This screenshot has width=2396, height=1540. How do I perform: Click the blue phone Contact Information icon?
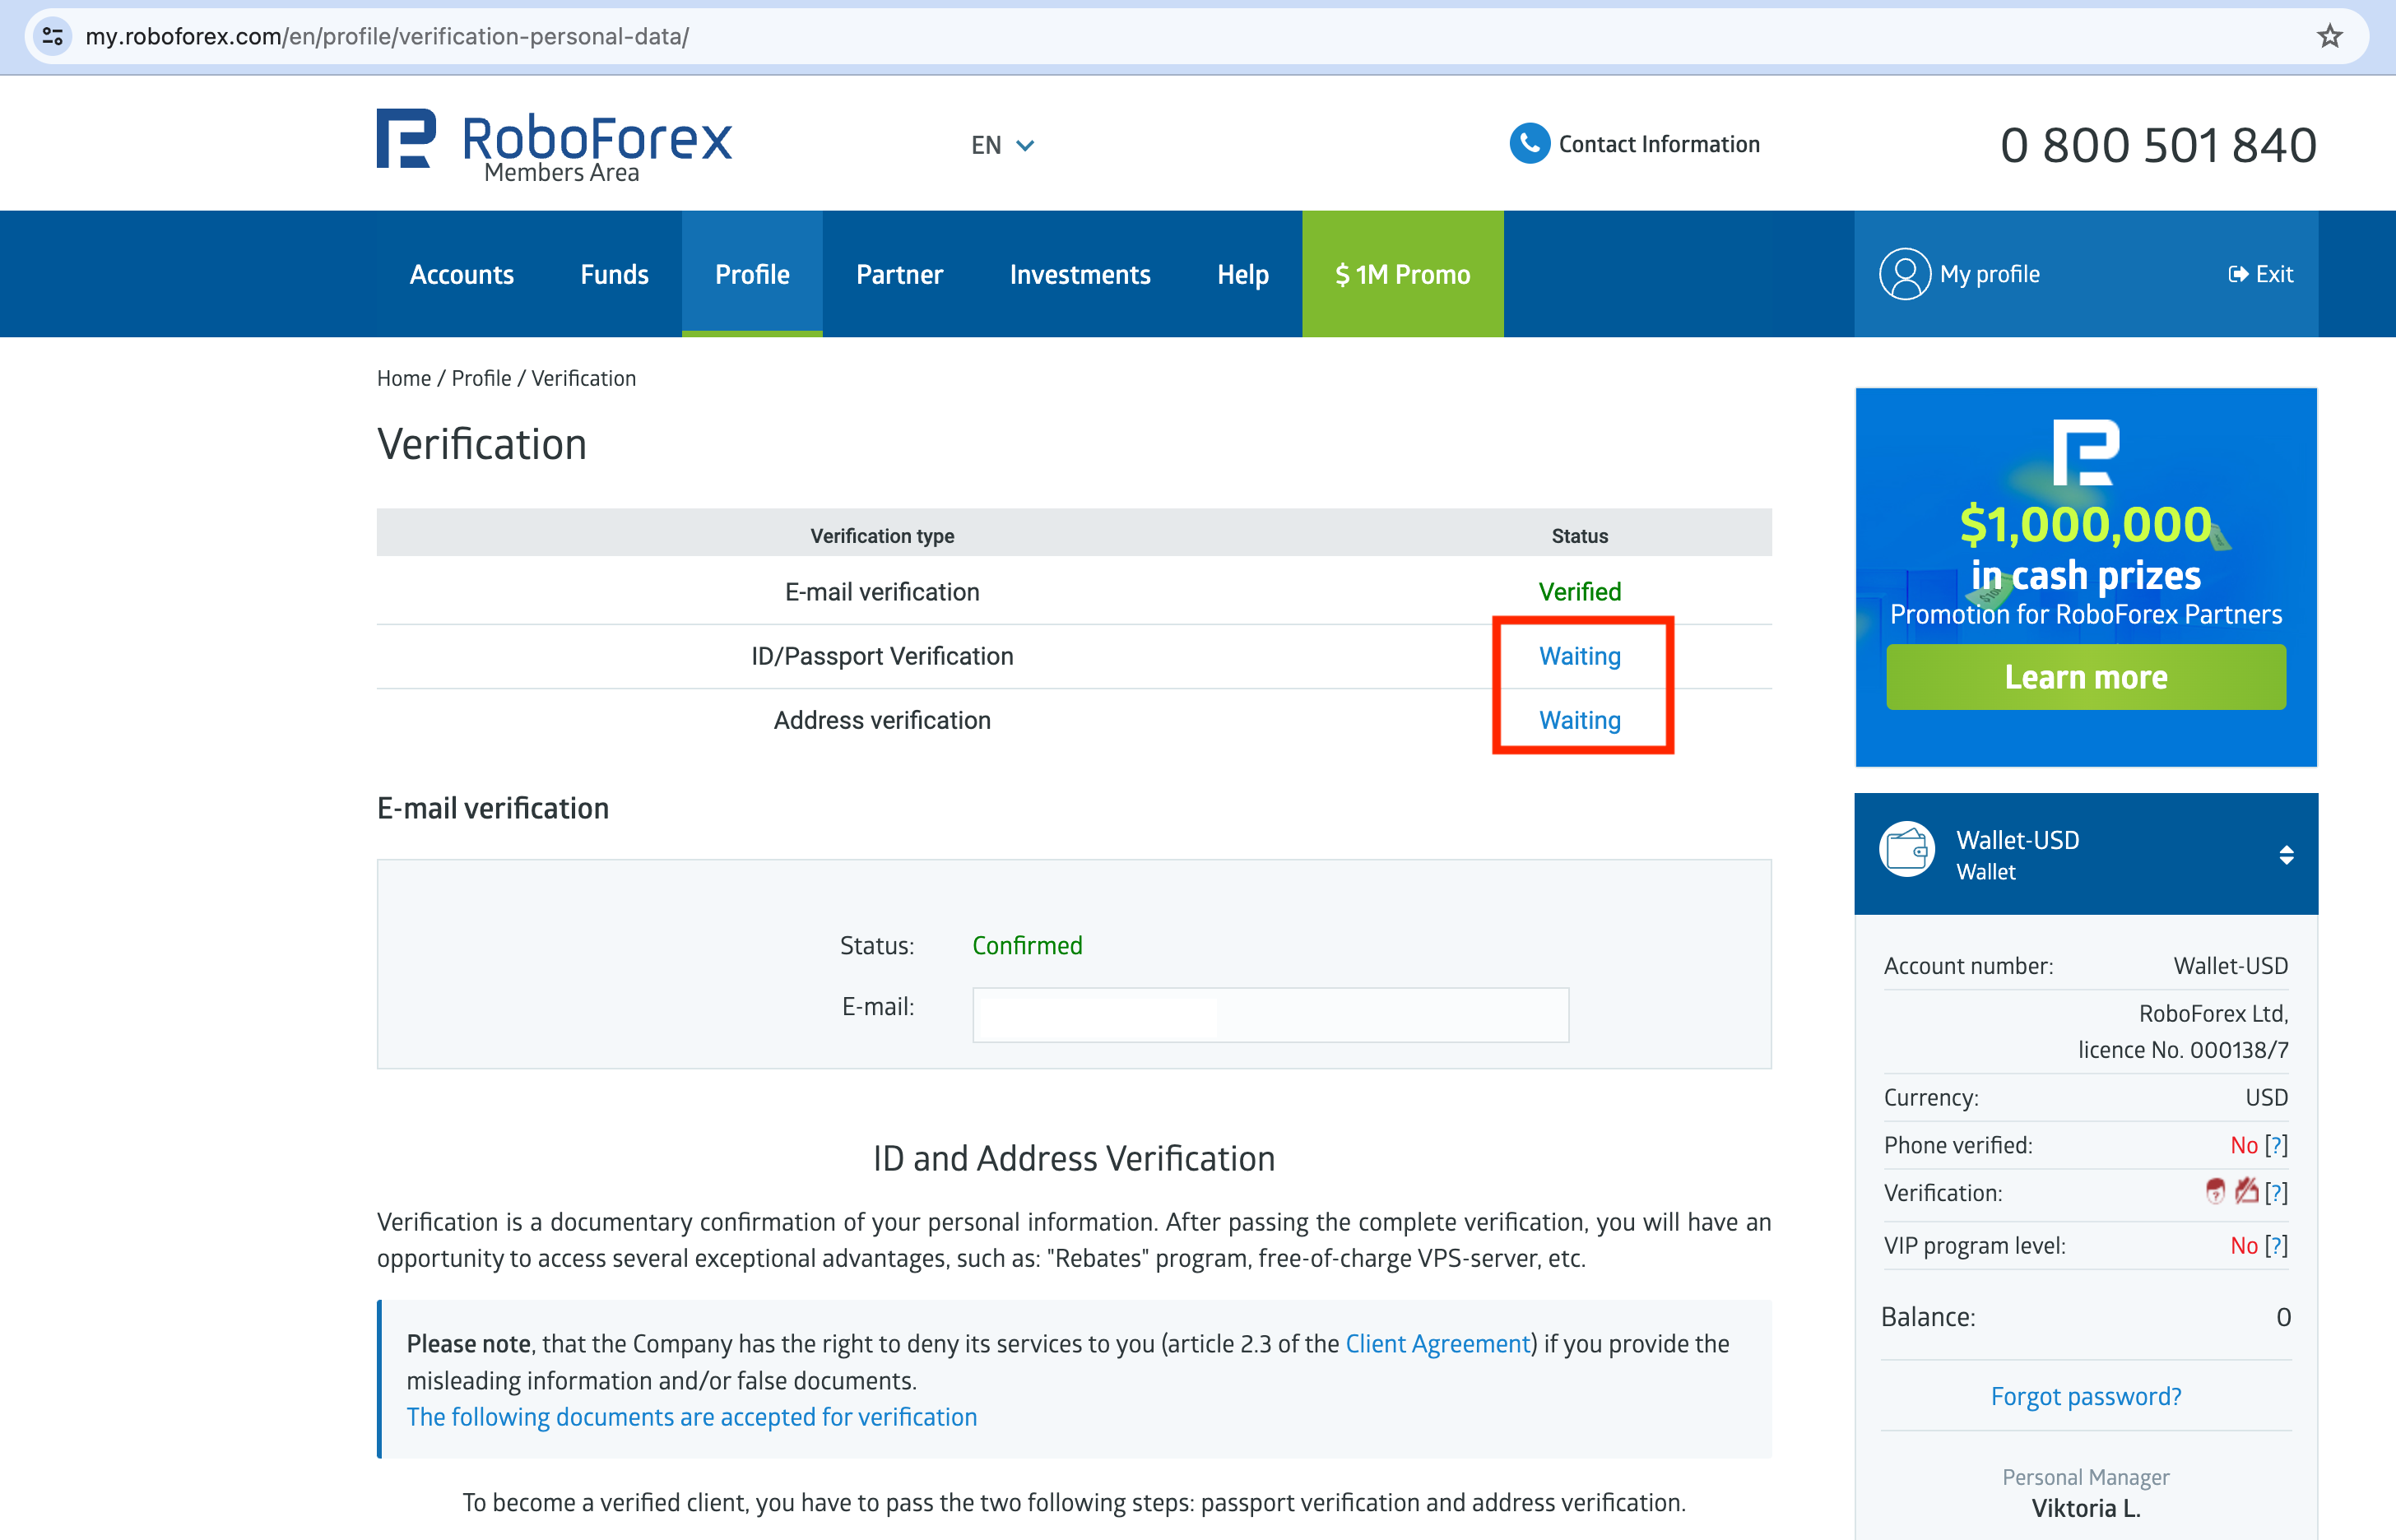(1529, 144)
